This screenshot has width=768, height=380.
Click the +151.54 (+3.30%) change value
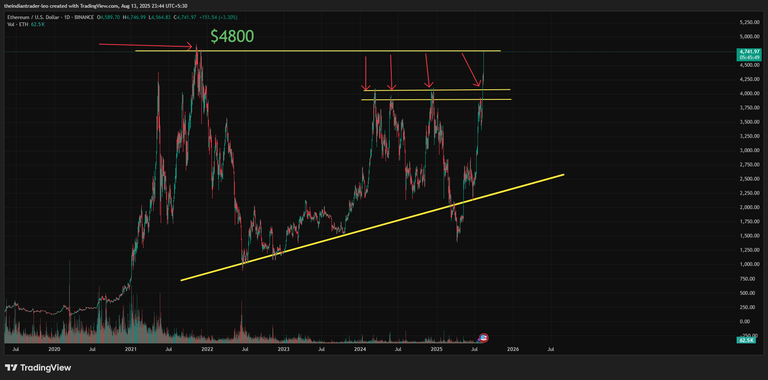point(218,17)
